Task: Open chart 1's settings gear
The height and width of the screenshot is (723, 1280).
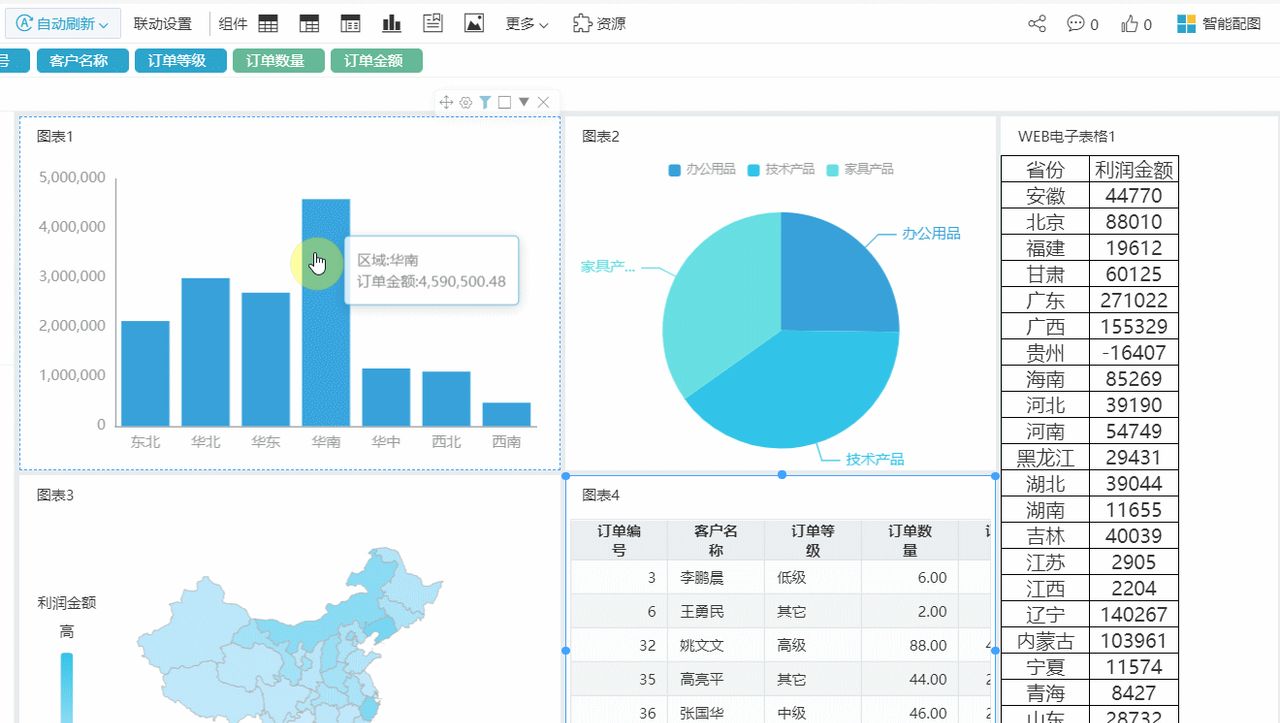Action: (x=465, y=101)
